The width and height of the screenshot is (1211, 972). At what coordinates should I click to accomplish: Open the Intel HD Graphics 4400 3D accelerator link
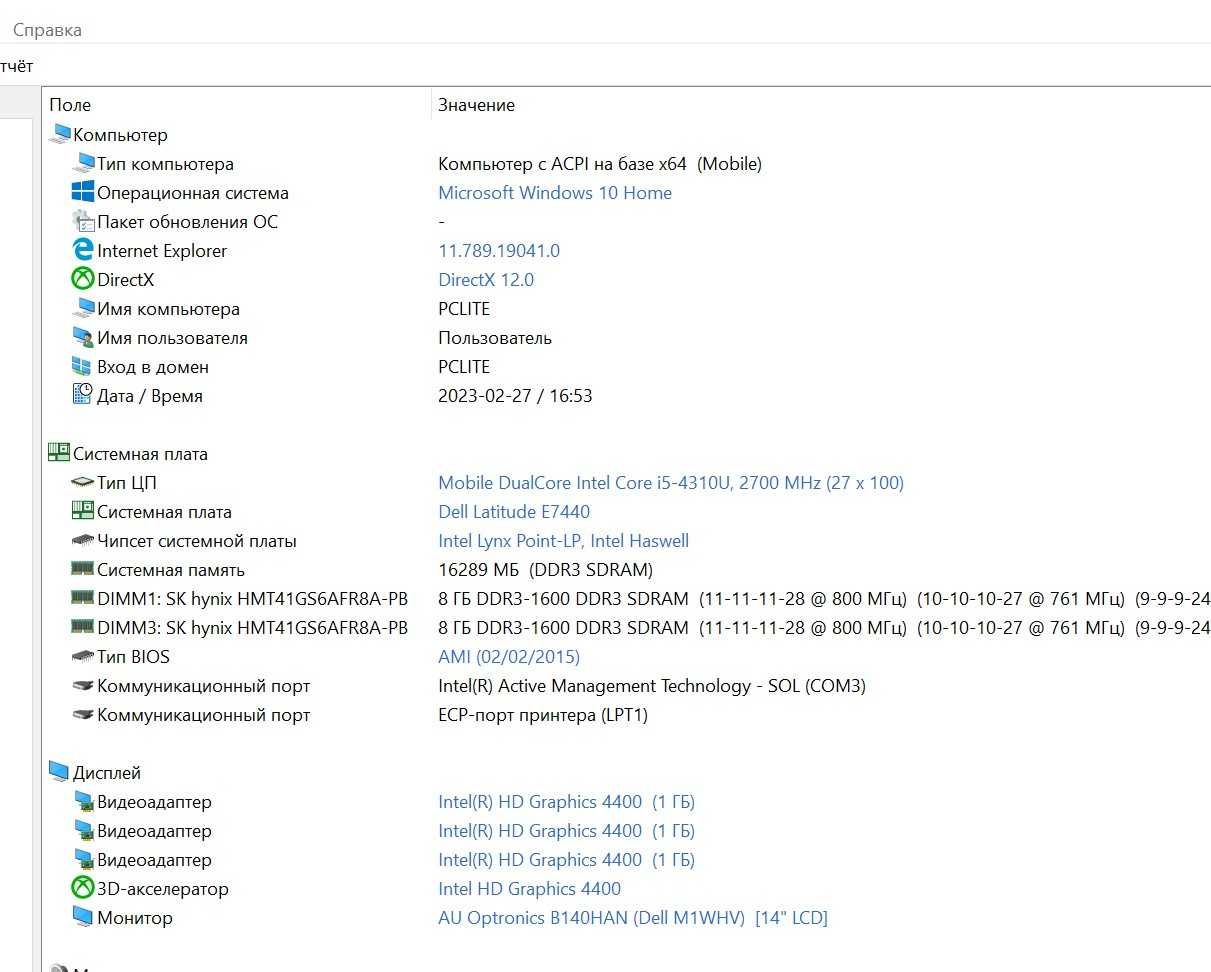(529, 889)
